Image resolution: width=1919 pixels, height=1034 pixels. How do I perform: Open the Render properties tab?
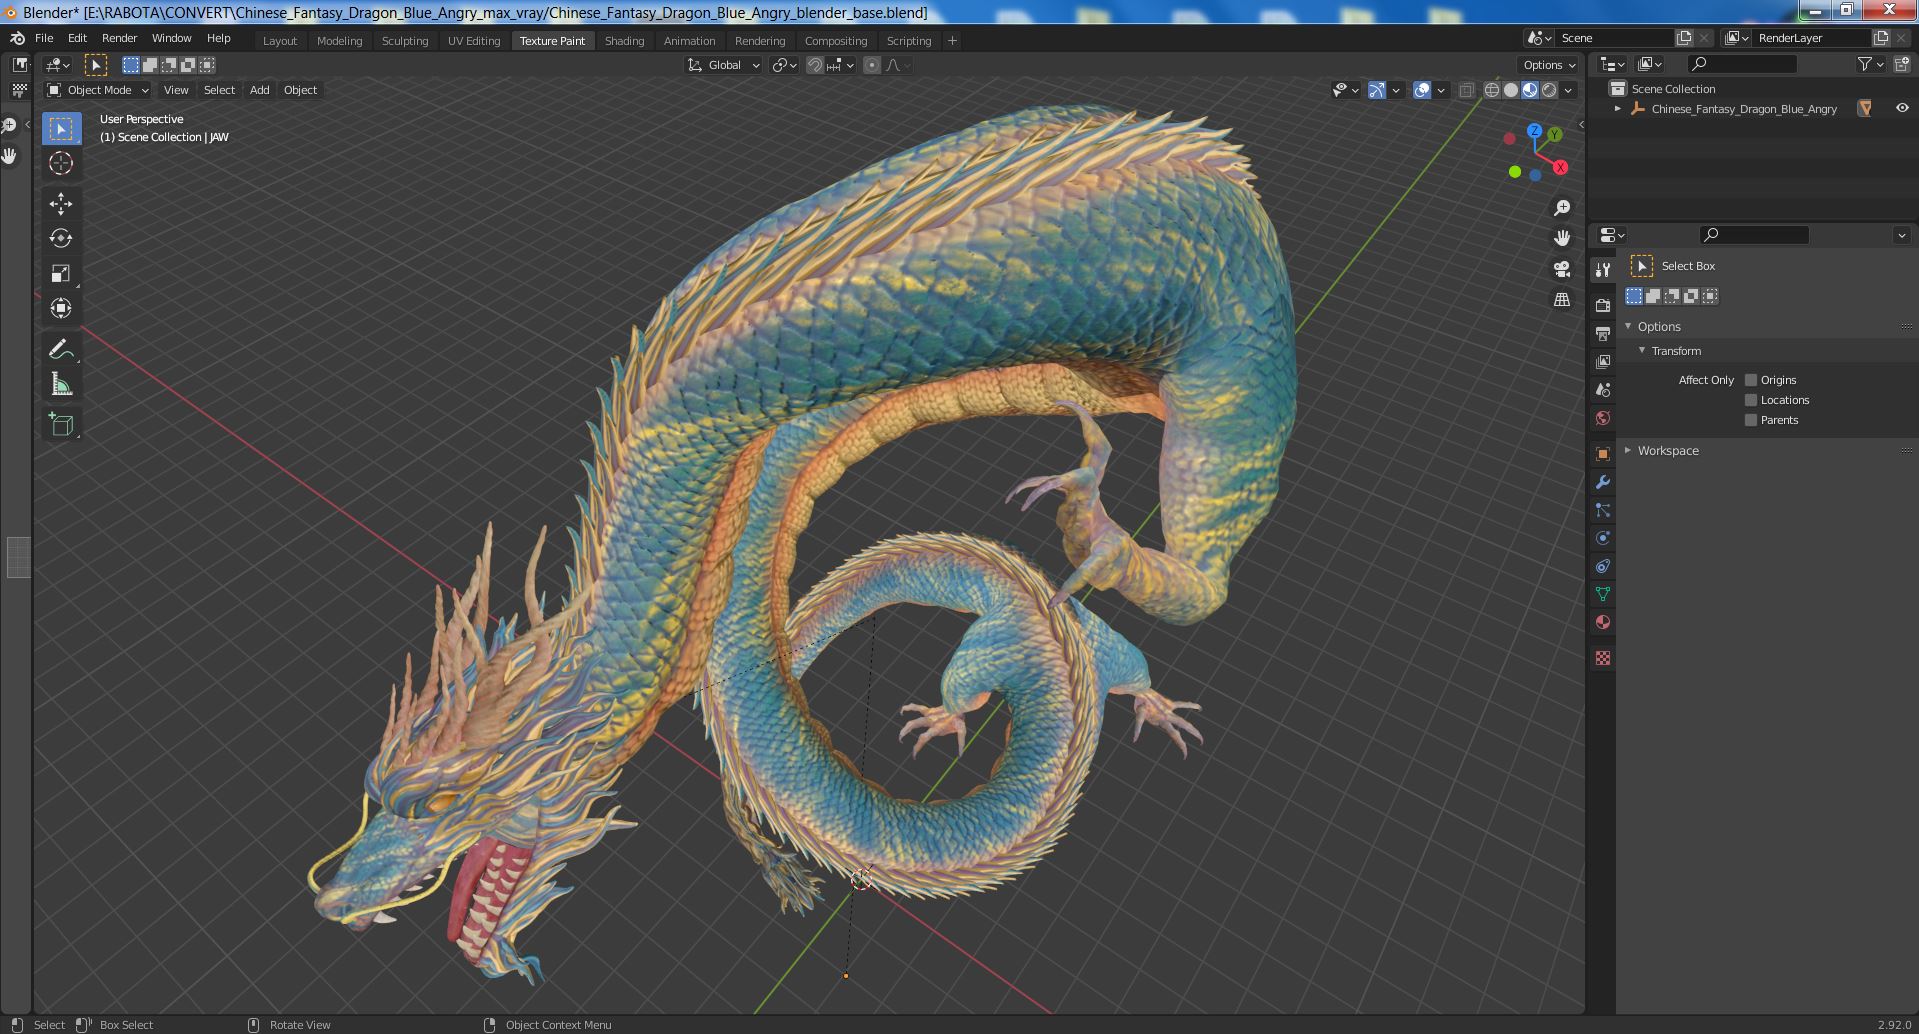tap(1603, 305)
